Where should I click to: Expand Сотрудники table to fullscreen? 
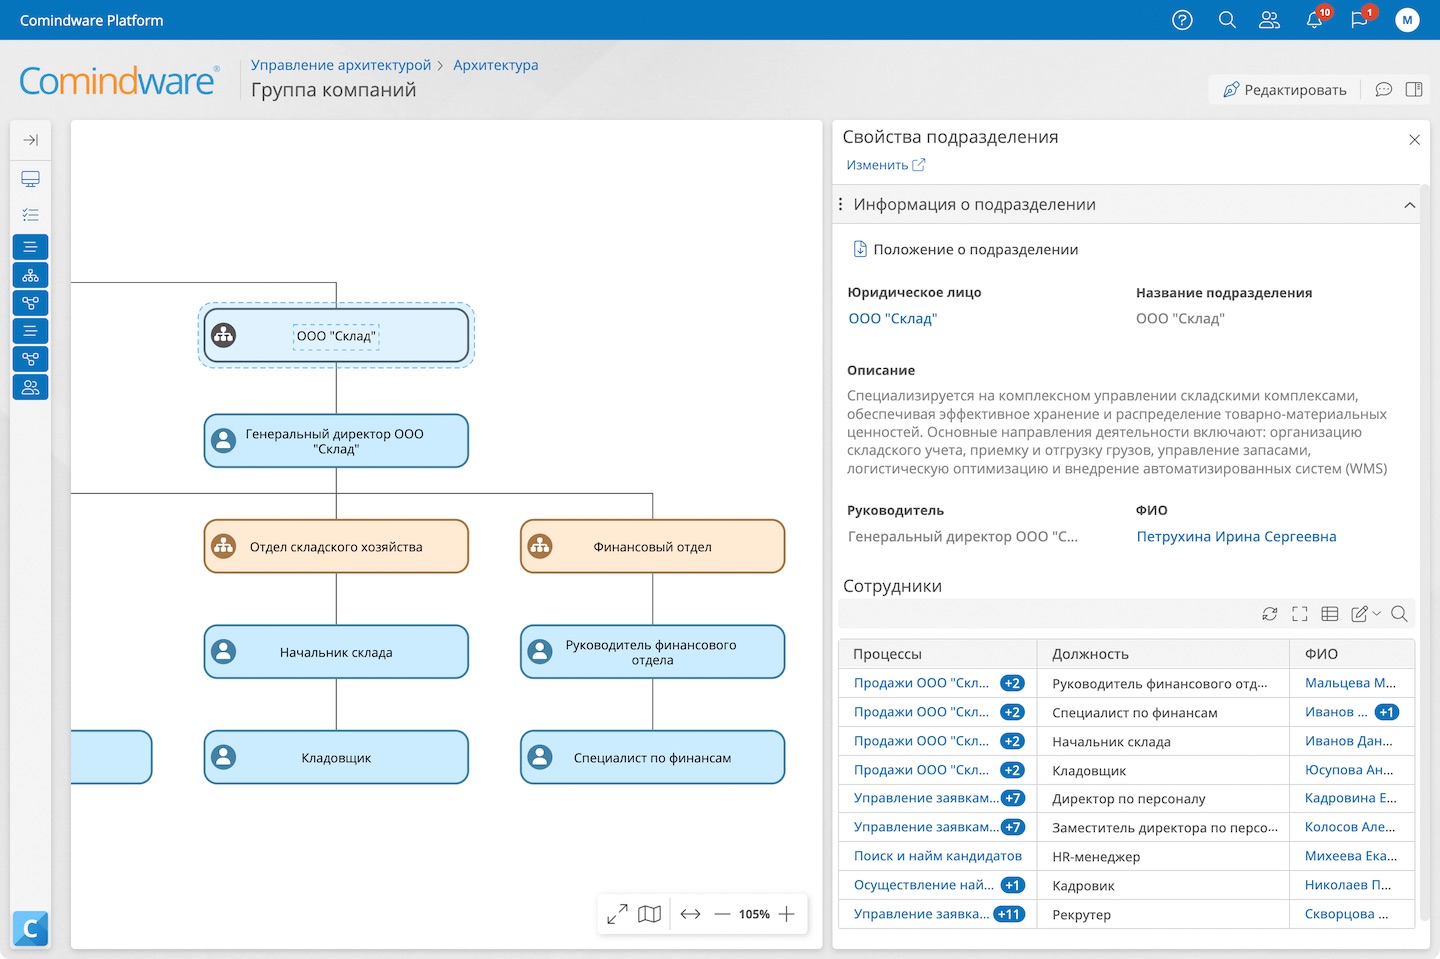(x=1300, y=614)
